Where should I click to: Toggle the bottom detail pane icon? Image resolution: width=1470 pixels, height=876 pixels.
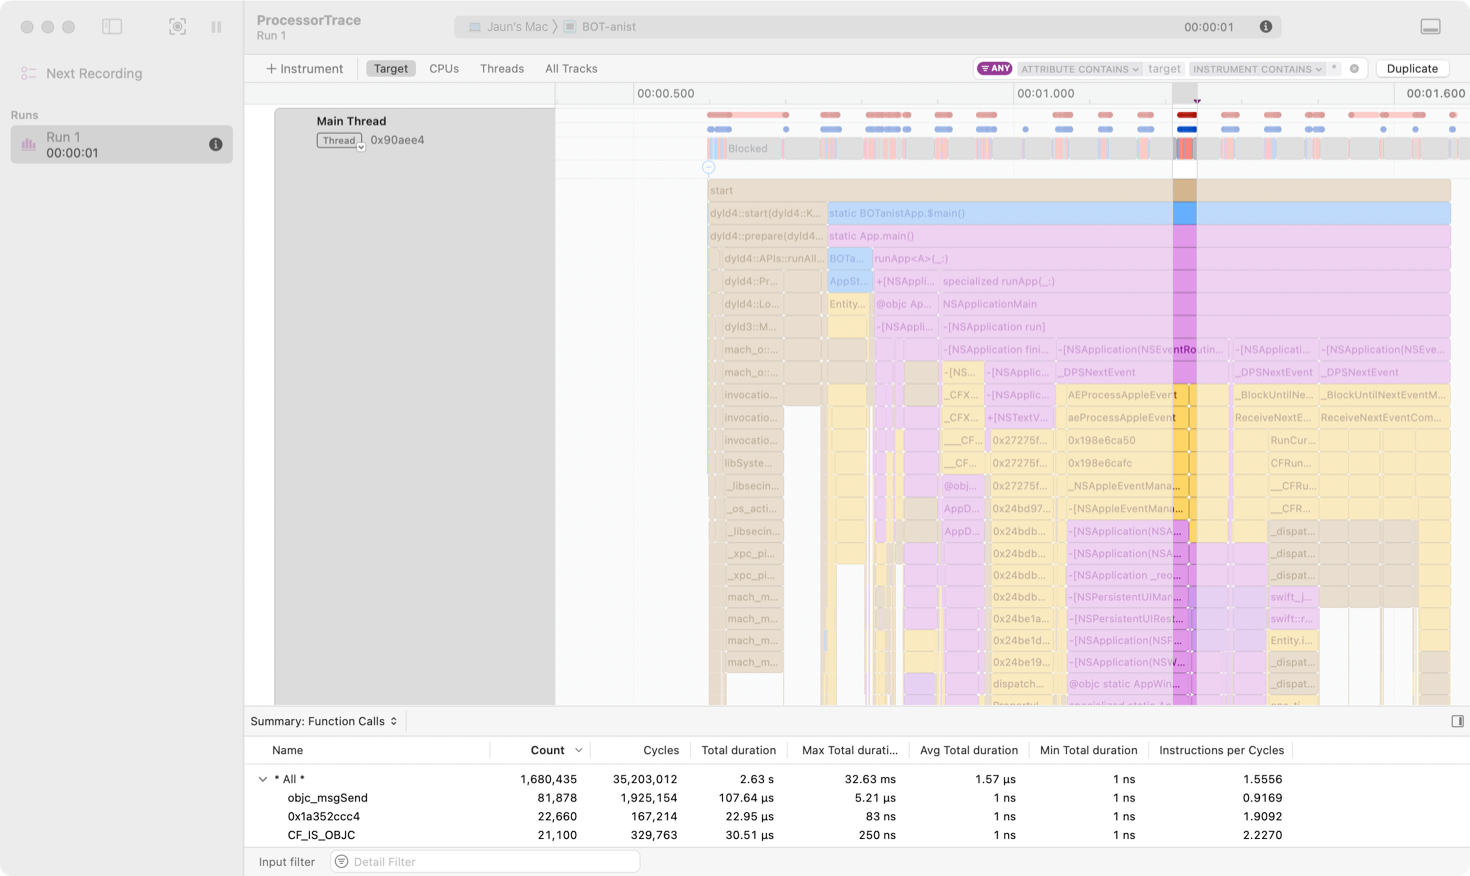(1430, 27)
